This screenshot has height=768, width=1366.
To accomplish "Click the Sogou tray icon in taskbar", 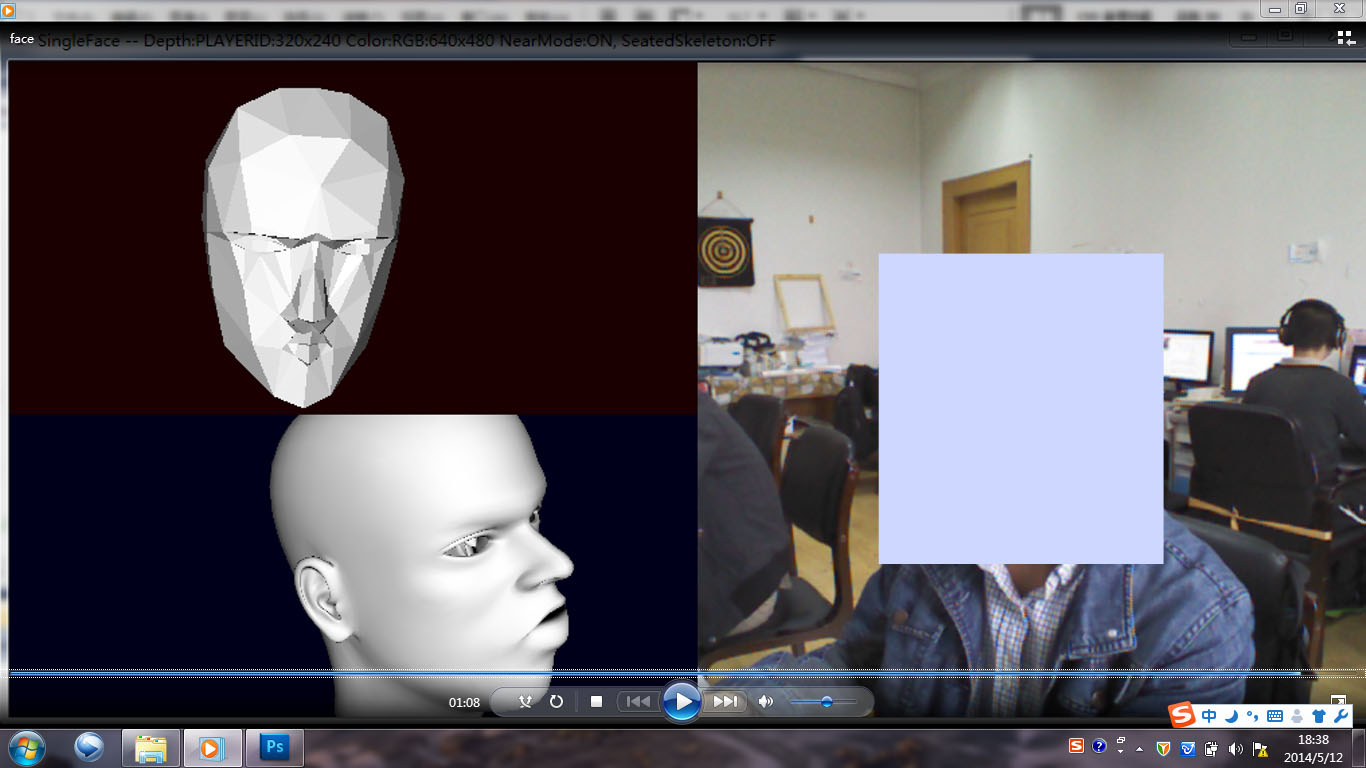I will [1076, 746].
